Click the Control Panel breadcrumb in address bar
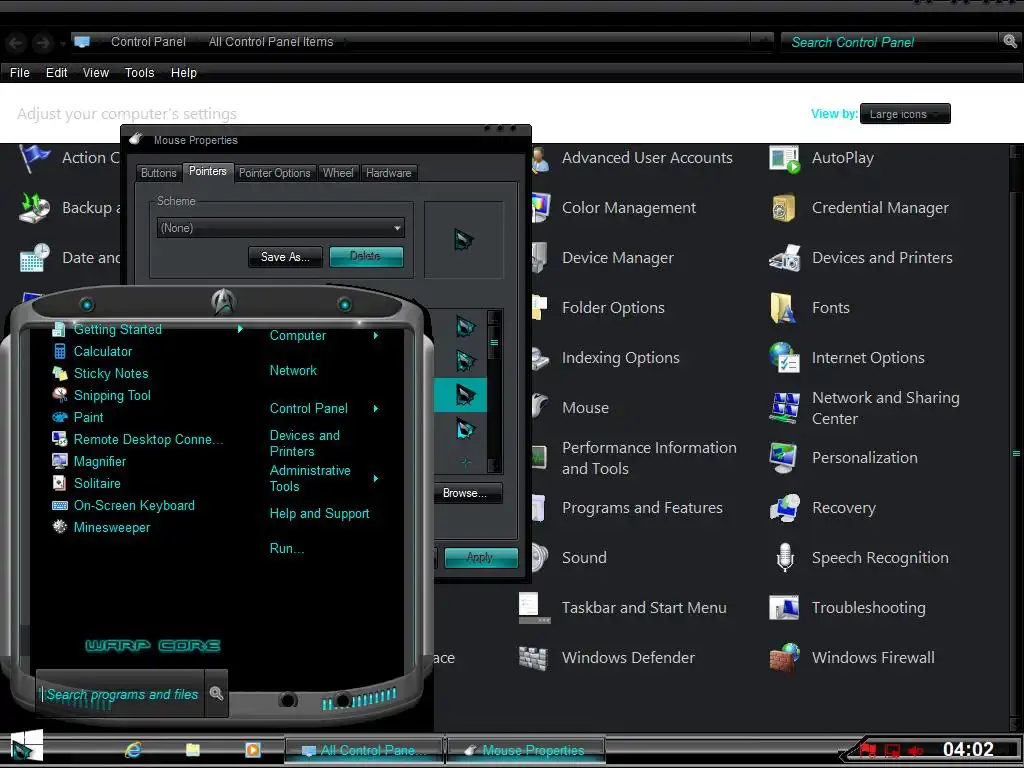This screenshot has height=768, width=1024. tap(148, 42)
